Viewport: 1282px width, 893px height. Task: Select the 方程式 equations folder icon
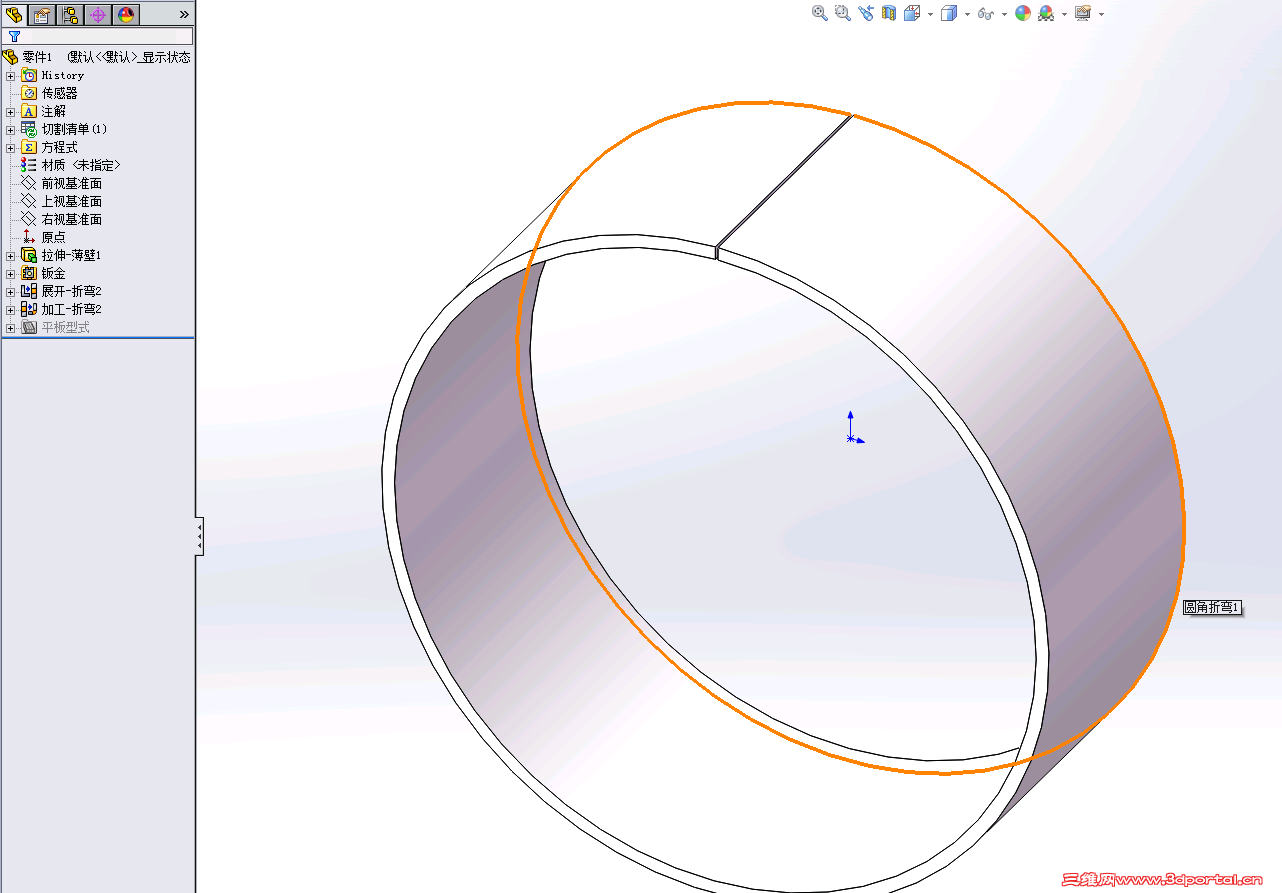coord(29,147)
